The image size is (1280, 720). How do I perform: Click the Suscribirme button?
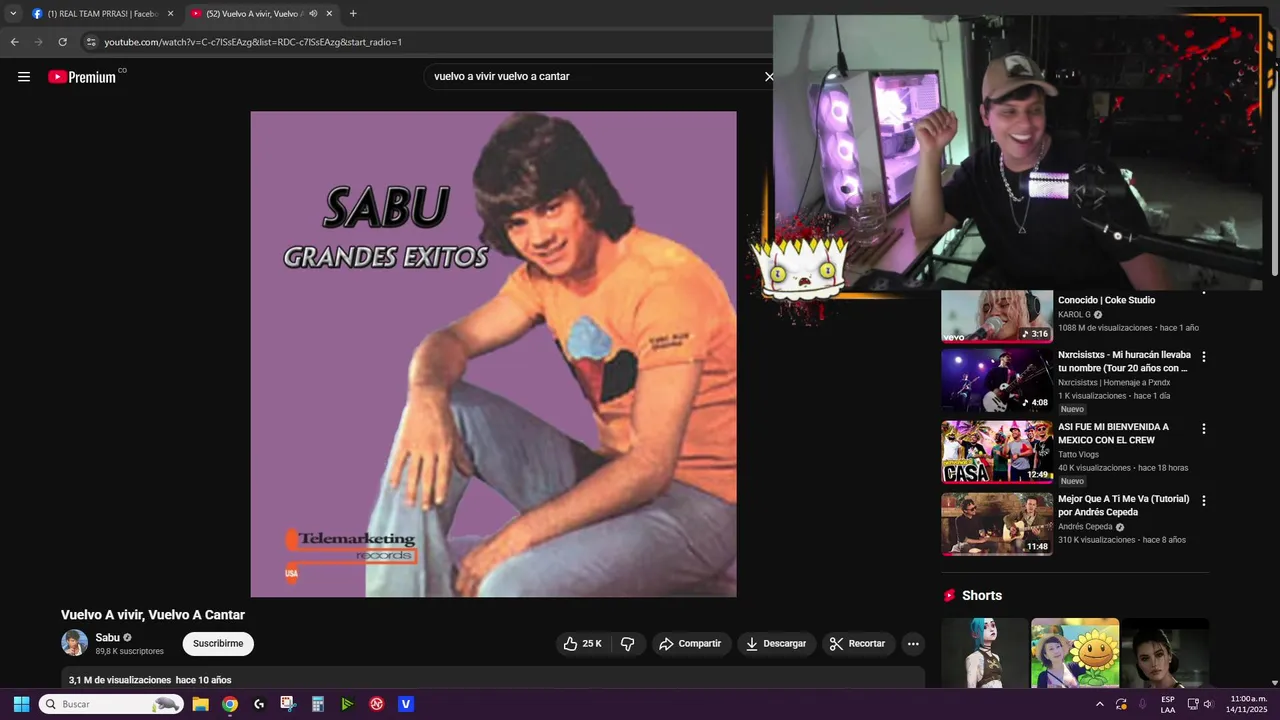point(218,644)
